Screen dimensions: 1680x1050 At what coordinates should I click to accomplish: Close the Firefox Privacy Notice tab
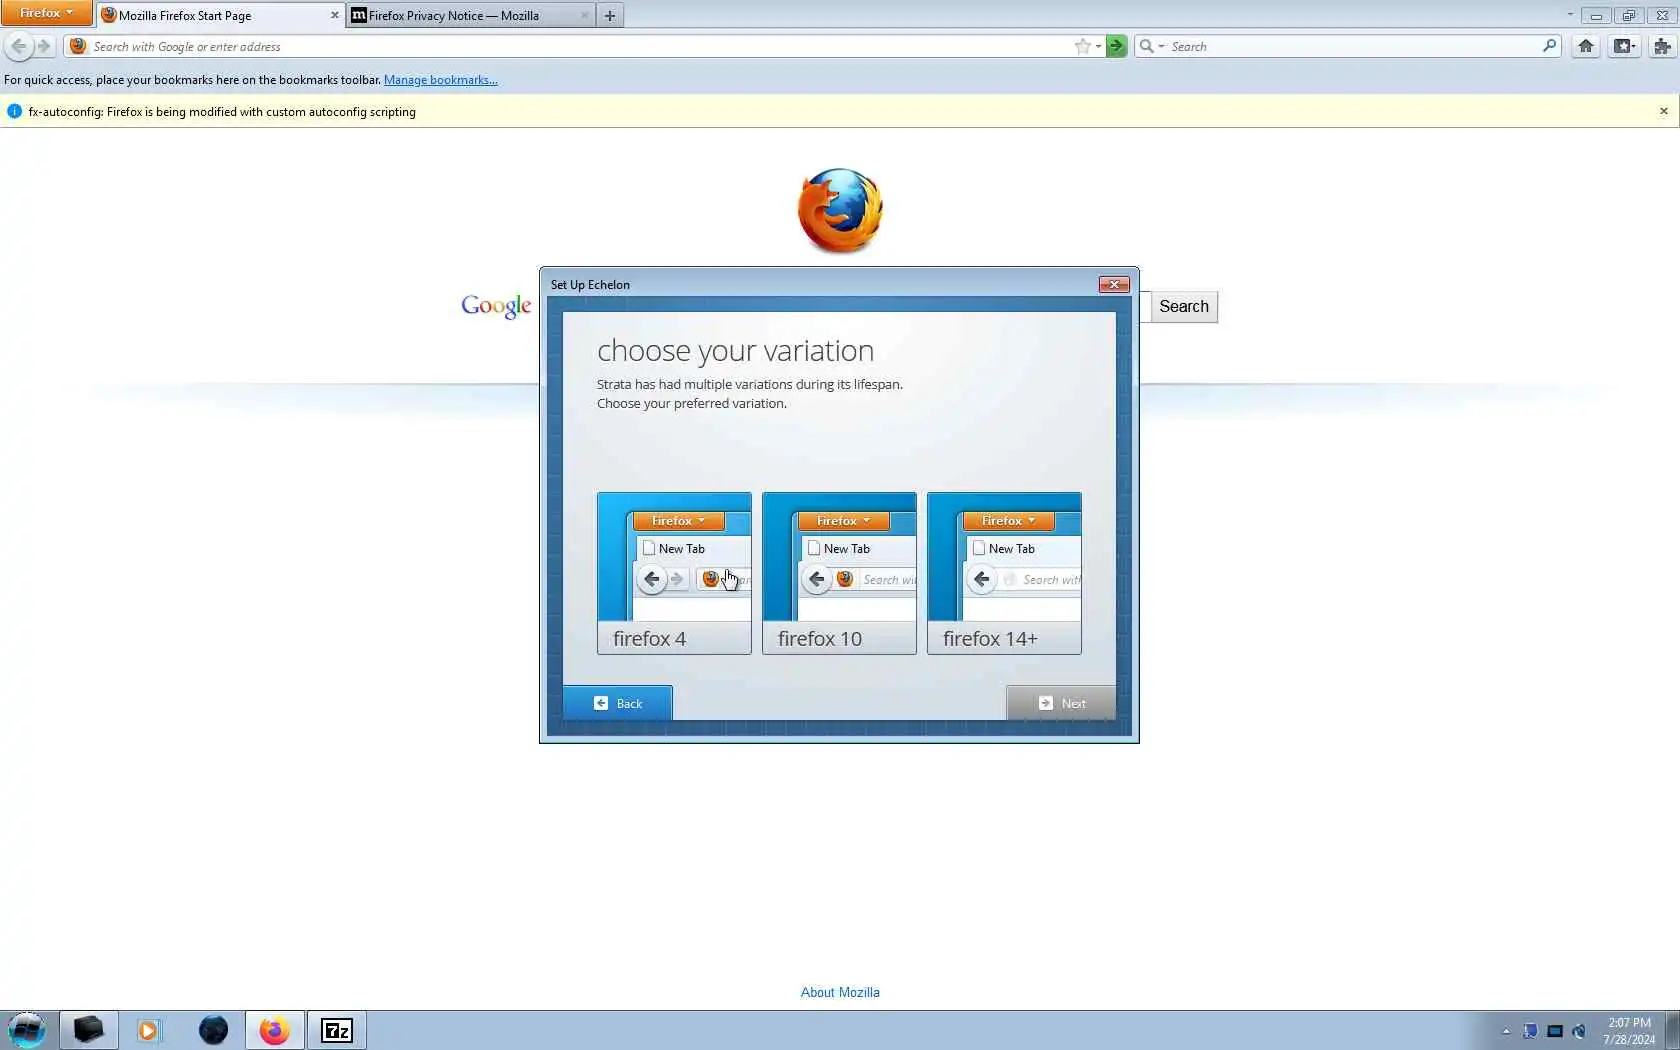585,15
